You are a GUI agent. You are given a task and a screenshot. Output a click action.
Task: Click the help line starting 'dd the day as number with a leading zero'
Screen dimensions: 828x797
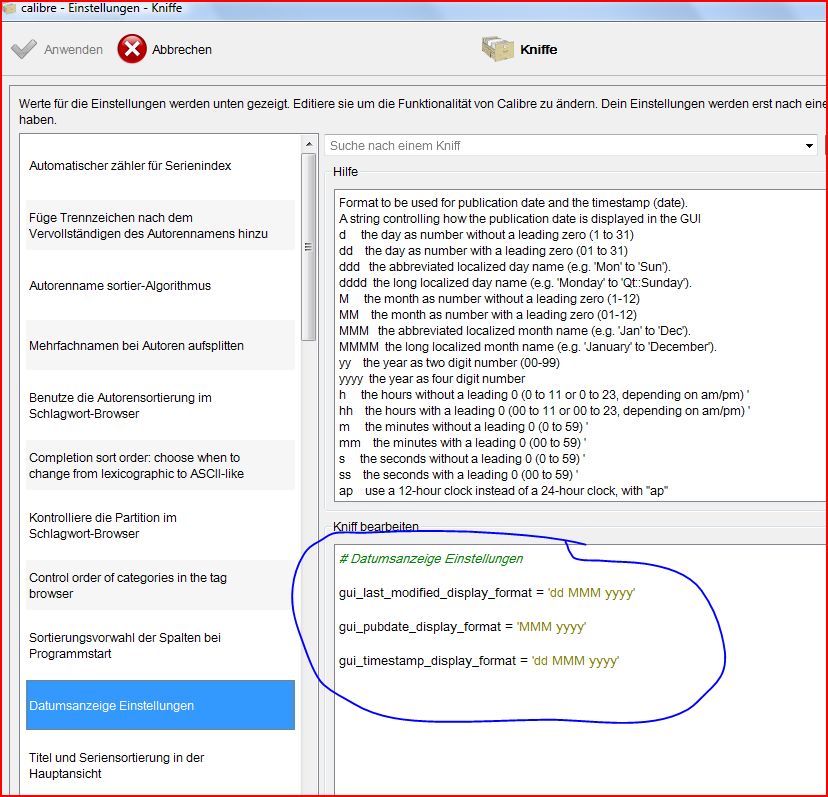click(483, 251)
